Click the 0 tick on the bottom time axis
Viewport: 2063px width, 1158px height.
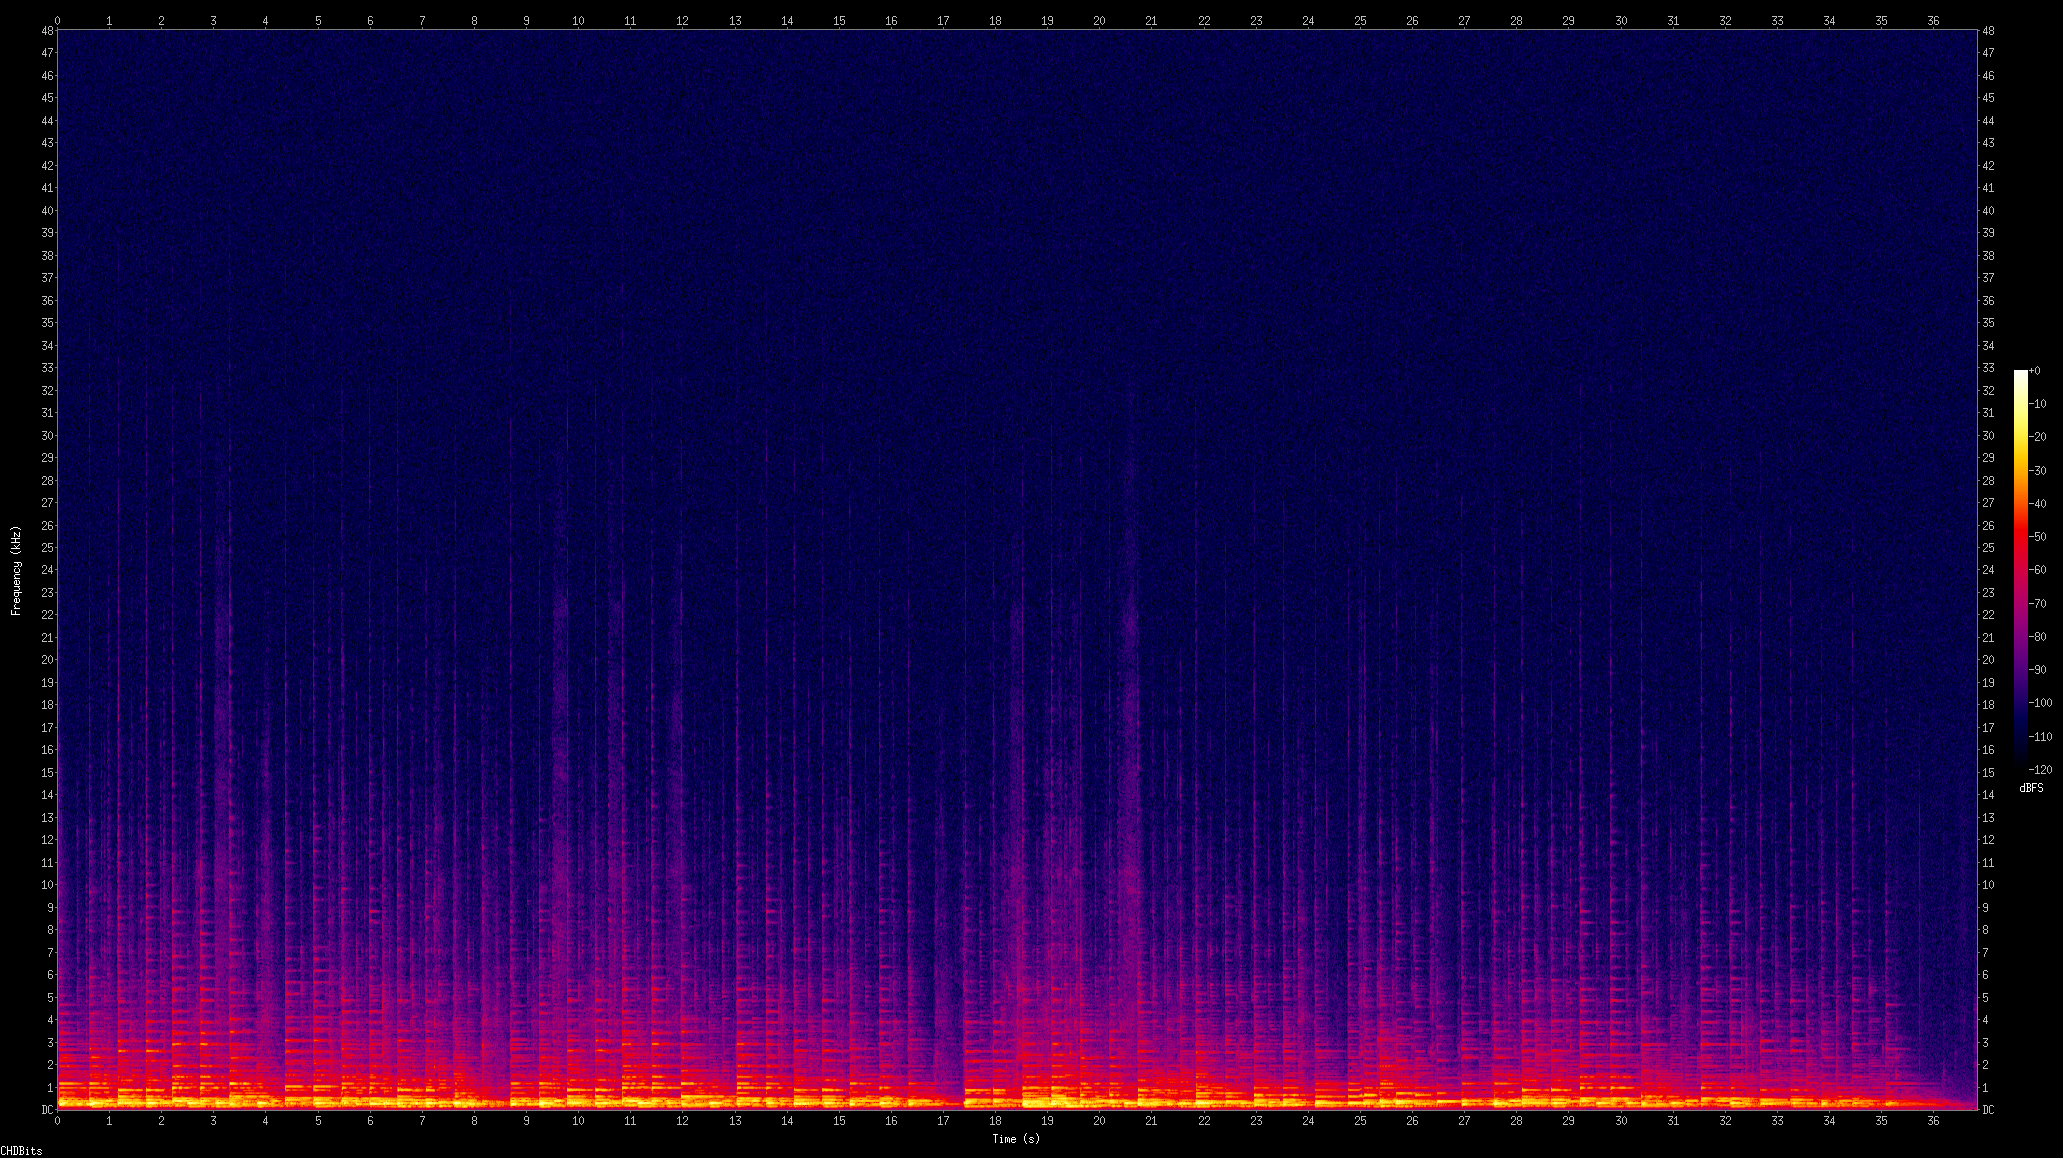tap(57, 1121)
